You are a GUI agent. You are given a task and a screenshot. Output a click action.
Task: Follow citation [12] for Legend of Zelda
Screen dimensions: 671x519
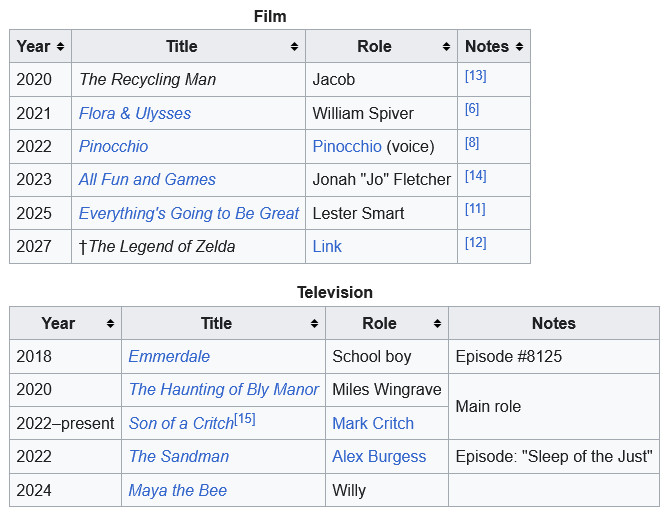[475, 243]
